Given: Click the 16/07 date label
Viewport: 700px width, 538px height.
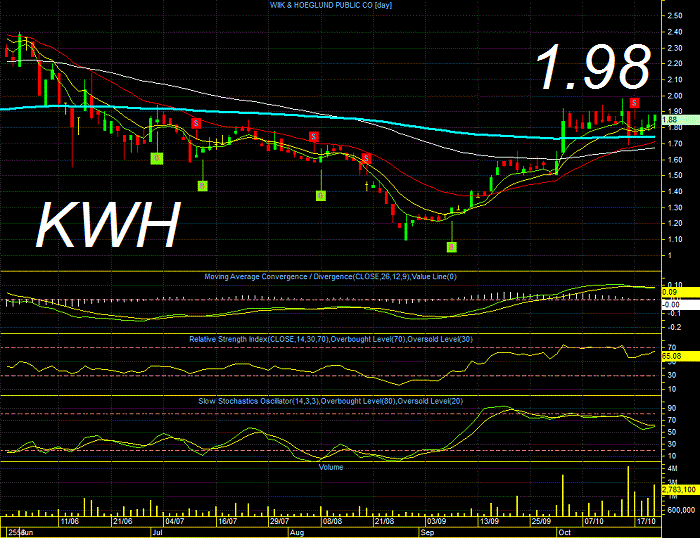Looking at the screenshot, I should point(227,521).
